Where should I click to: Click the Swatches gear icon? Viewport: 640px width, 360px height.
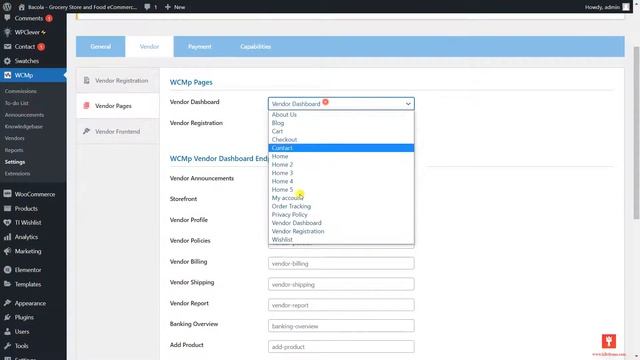pos(7,61)
